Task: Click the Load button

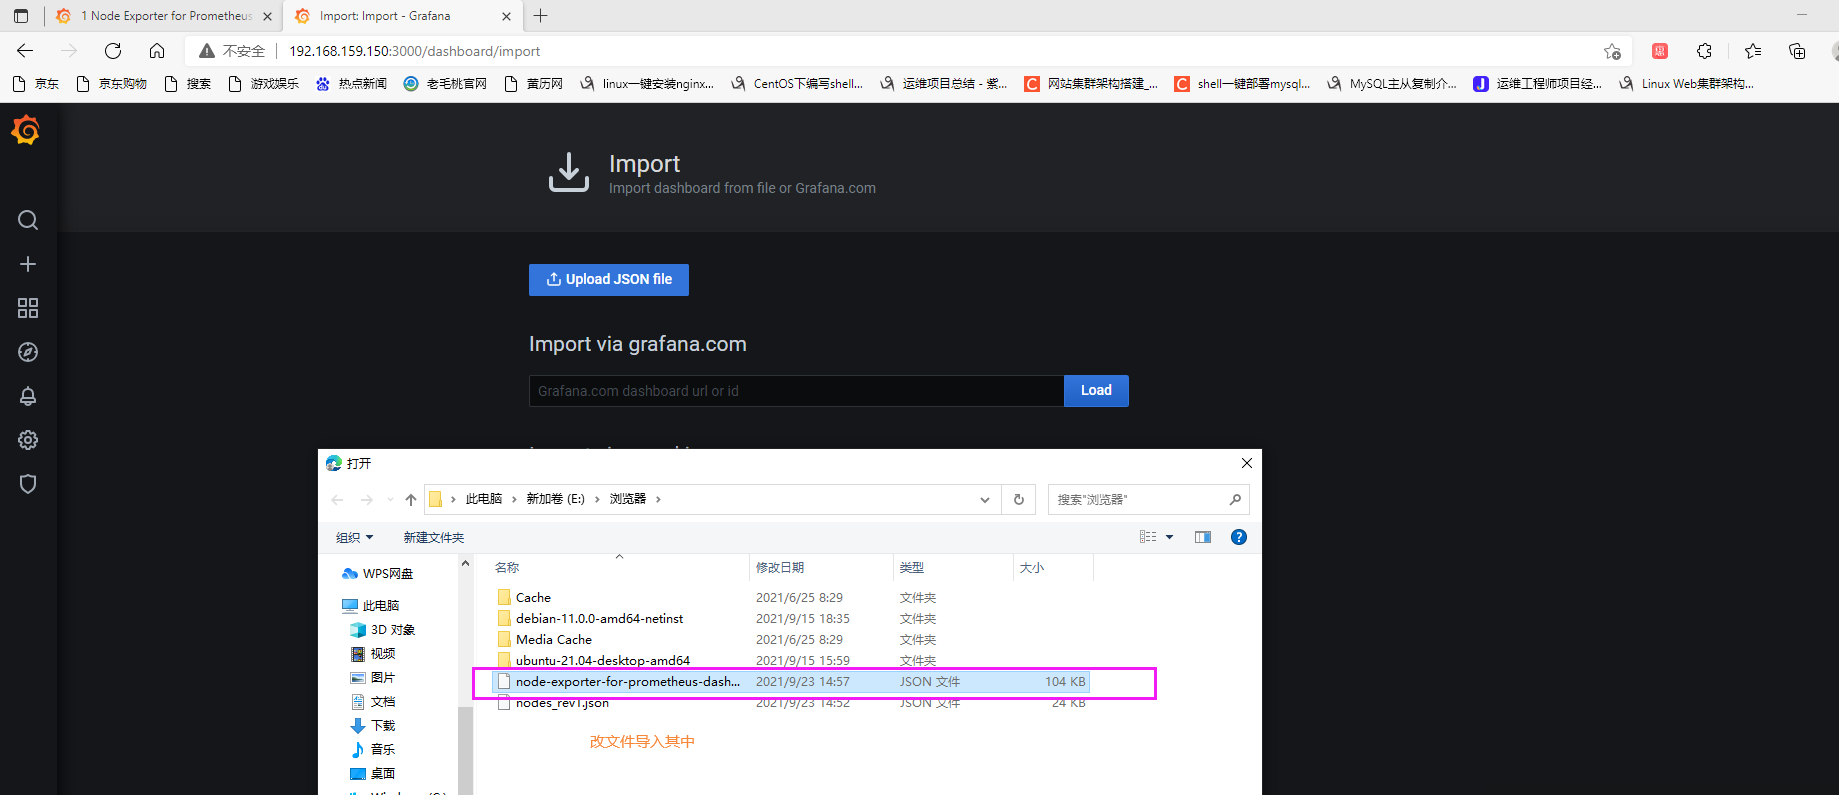Action: tap(1096, 391)
